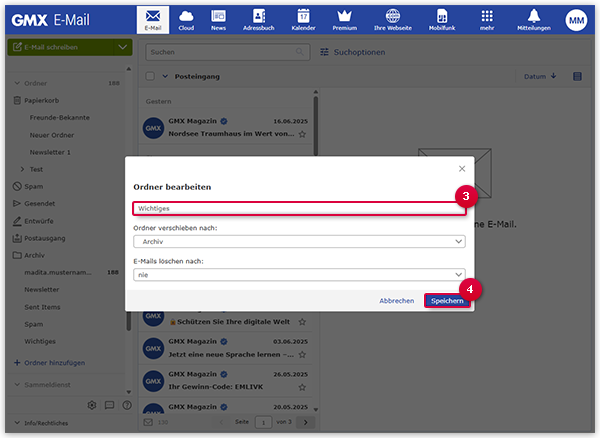
Task: Open E-Mails löschen nach dropdown
Action: click(x=299, y=275)
